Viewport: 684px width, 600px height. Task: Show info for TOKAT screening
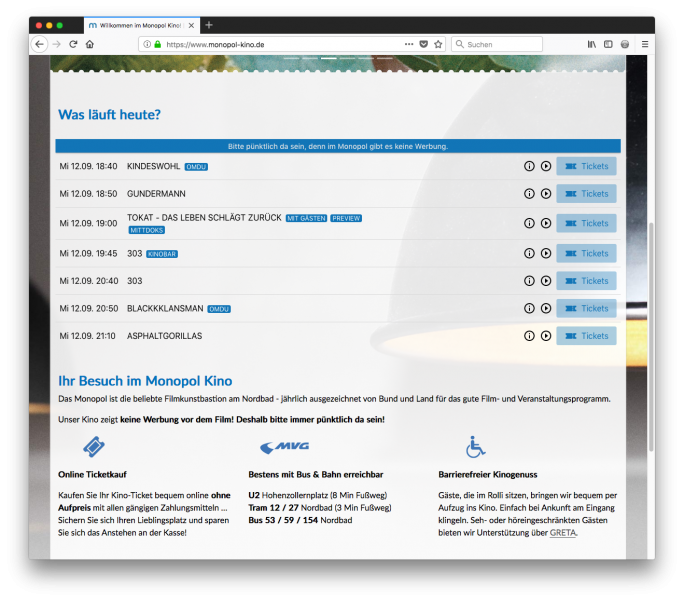coord(529,223)
